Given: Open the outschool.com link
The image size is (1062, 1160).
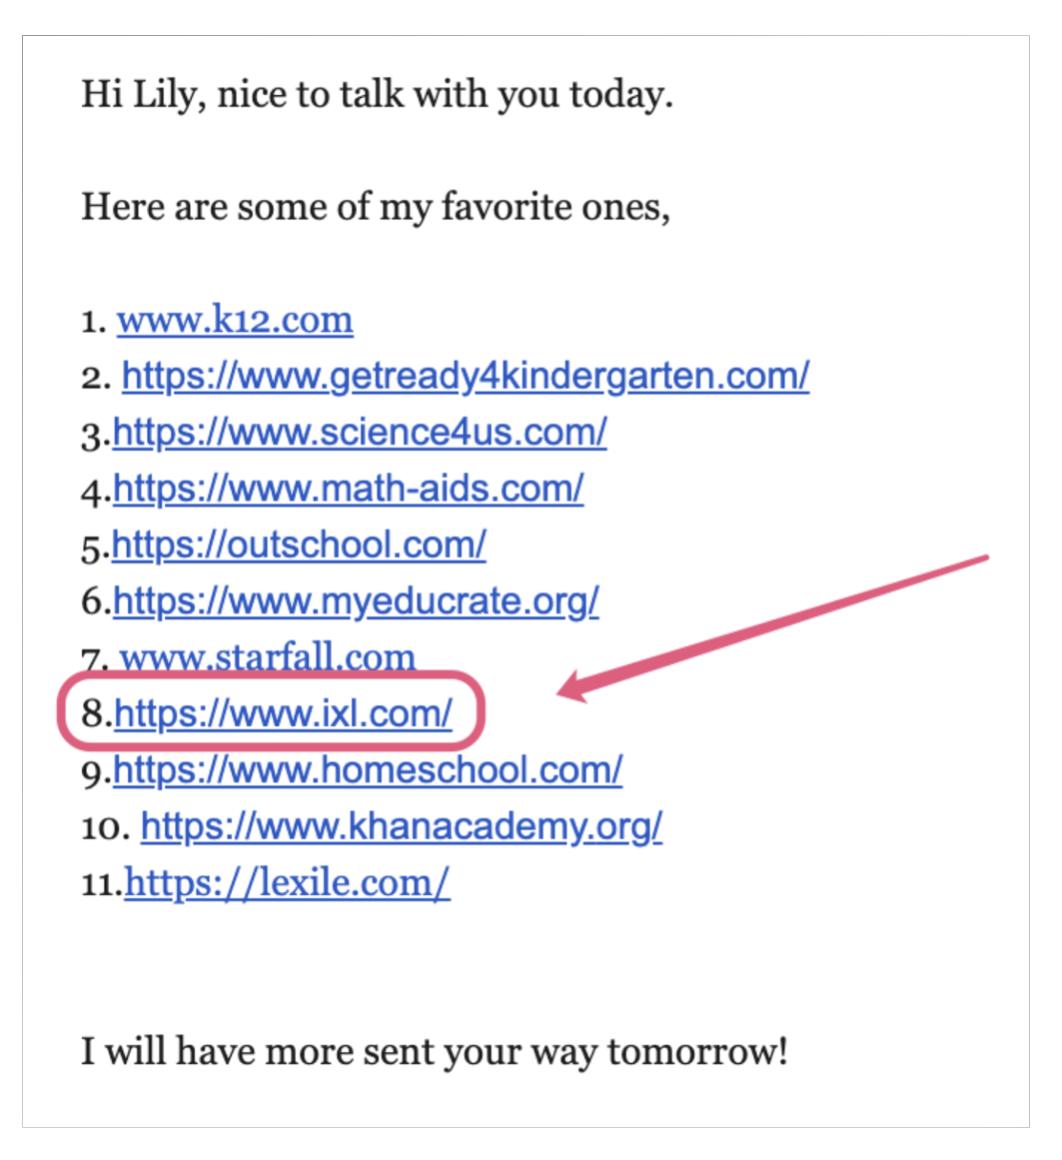Looking at the screenshot, I should pyautogui.click(x=299, y=545).
